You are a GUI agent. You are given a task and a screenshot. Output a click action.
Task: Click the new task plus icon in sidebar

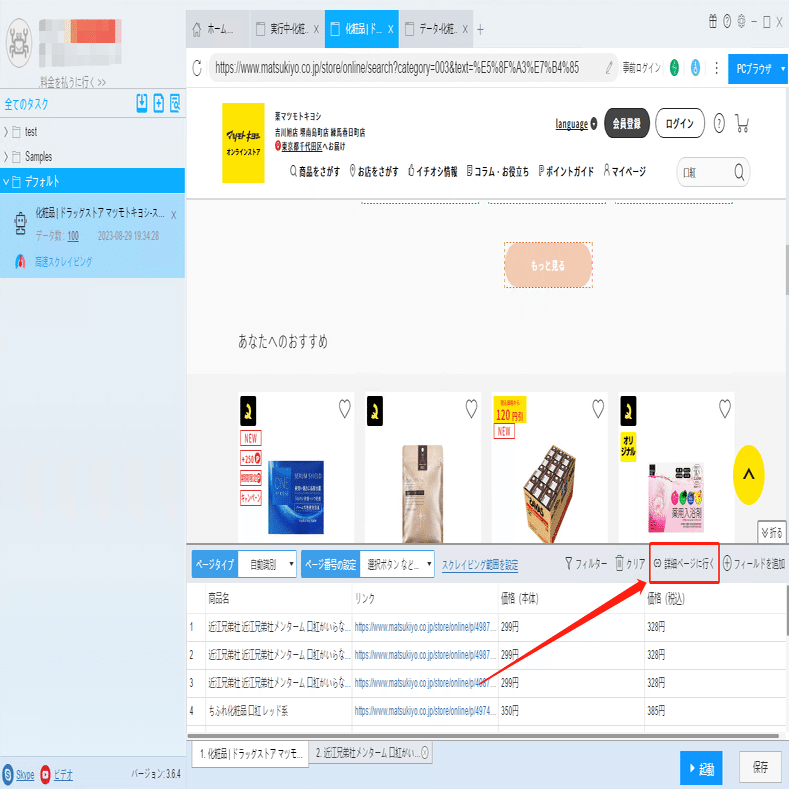point(159,103)
